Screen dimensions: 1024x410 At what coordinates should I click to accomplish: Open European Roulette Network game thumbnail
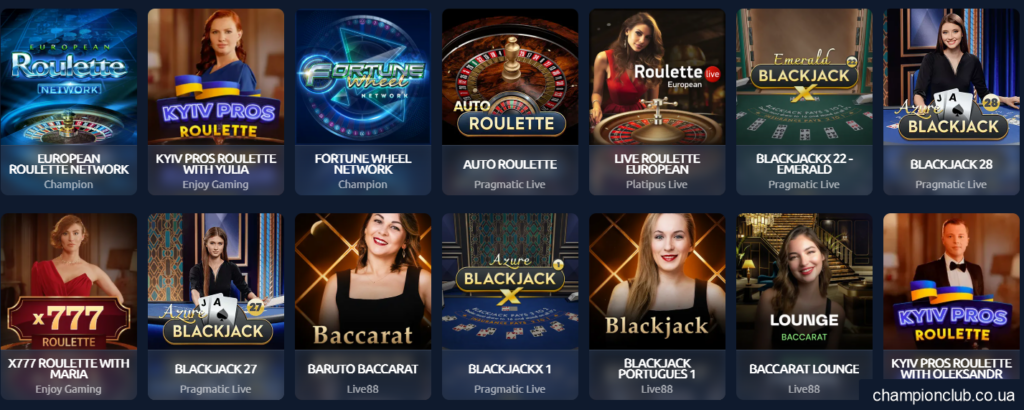pyautogui.click(x=69, y=77)
